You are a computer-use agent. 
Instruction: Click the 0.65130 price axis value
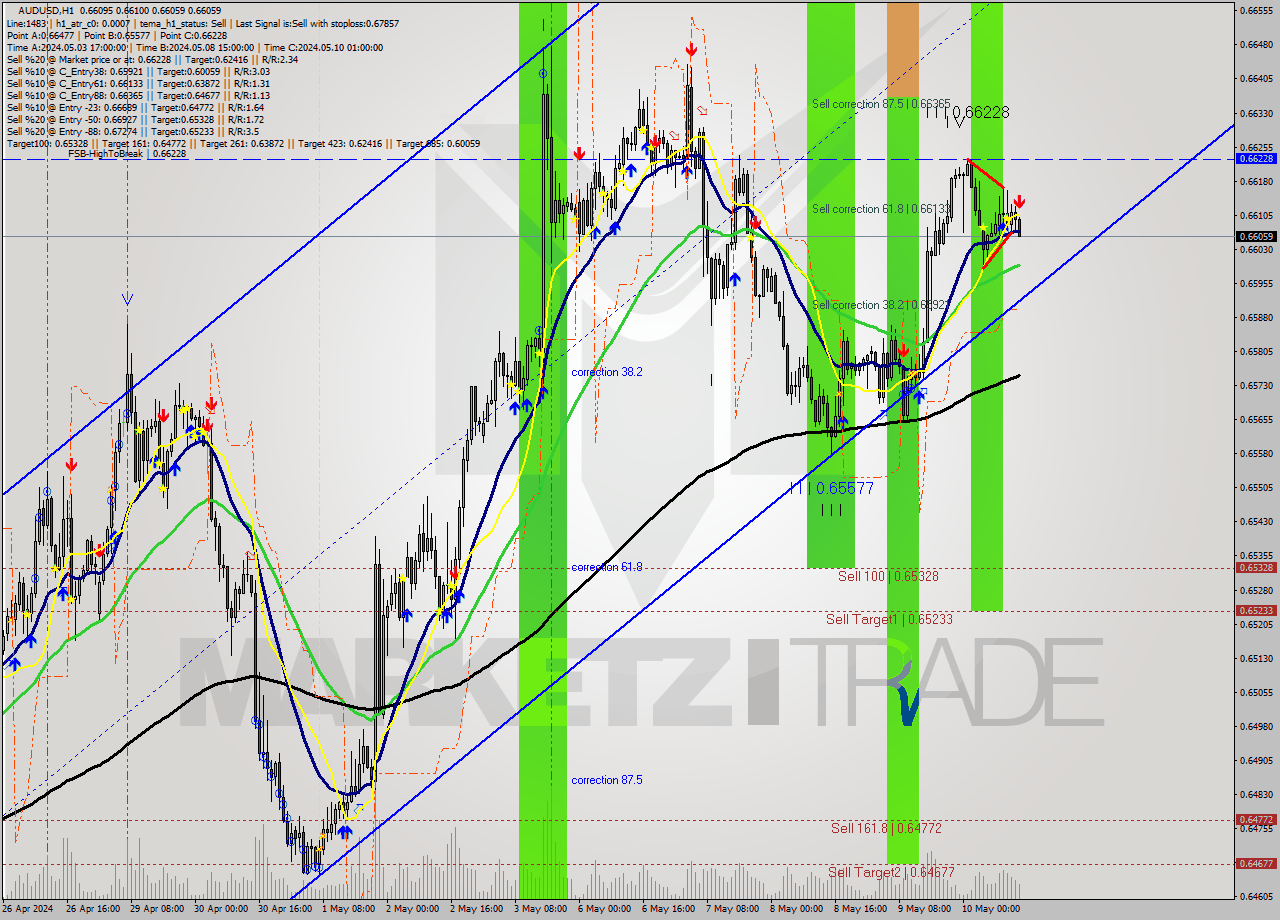click(1255, 658)
